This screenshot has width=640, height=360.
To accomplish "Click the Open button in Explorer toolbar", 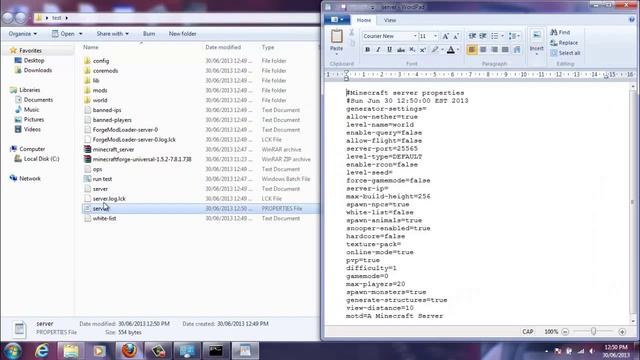I will [x=67, y=34].
